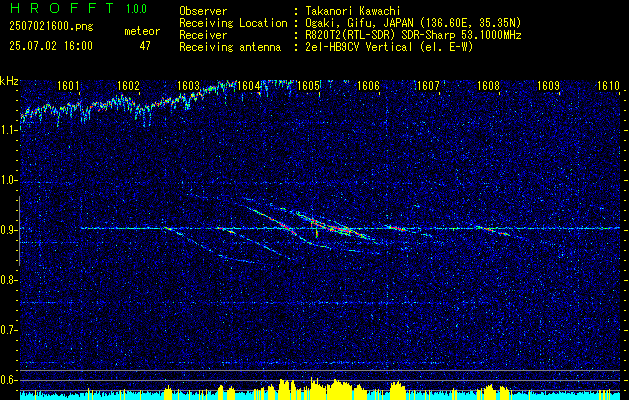Click observer name Takanori Kawachi
Screen dimensions: 629x400
click(355, 11)
